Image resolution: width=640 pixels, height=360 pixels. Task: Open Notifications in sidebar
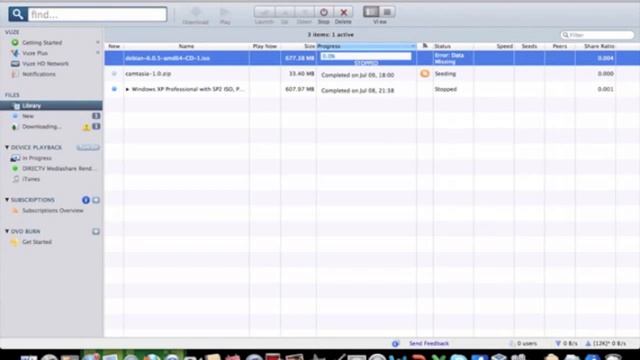(x=39, y=74)
